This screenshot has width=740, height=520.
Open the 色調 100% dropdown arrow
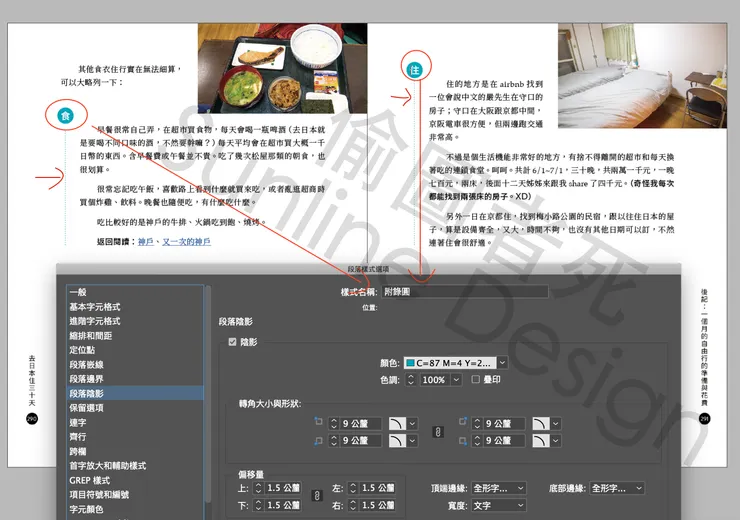[456, 380]
